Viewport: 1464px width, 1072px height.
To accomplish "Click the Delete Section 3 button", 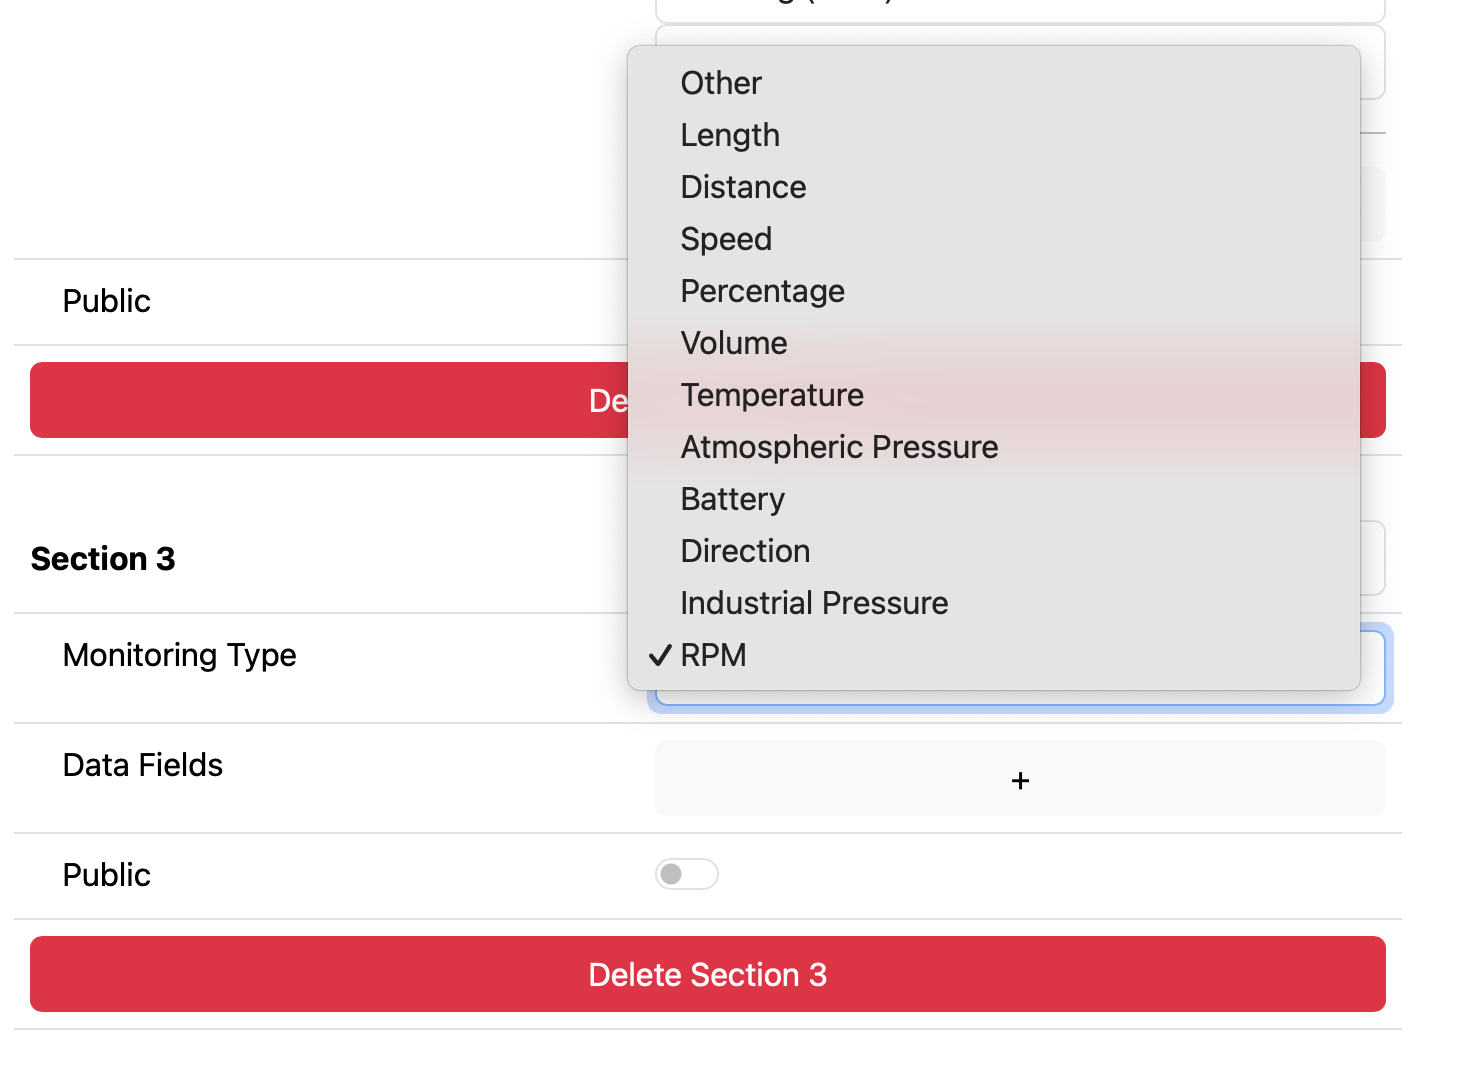I will pos(707,974).
